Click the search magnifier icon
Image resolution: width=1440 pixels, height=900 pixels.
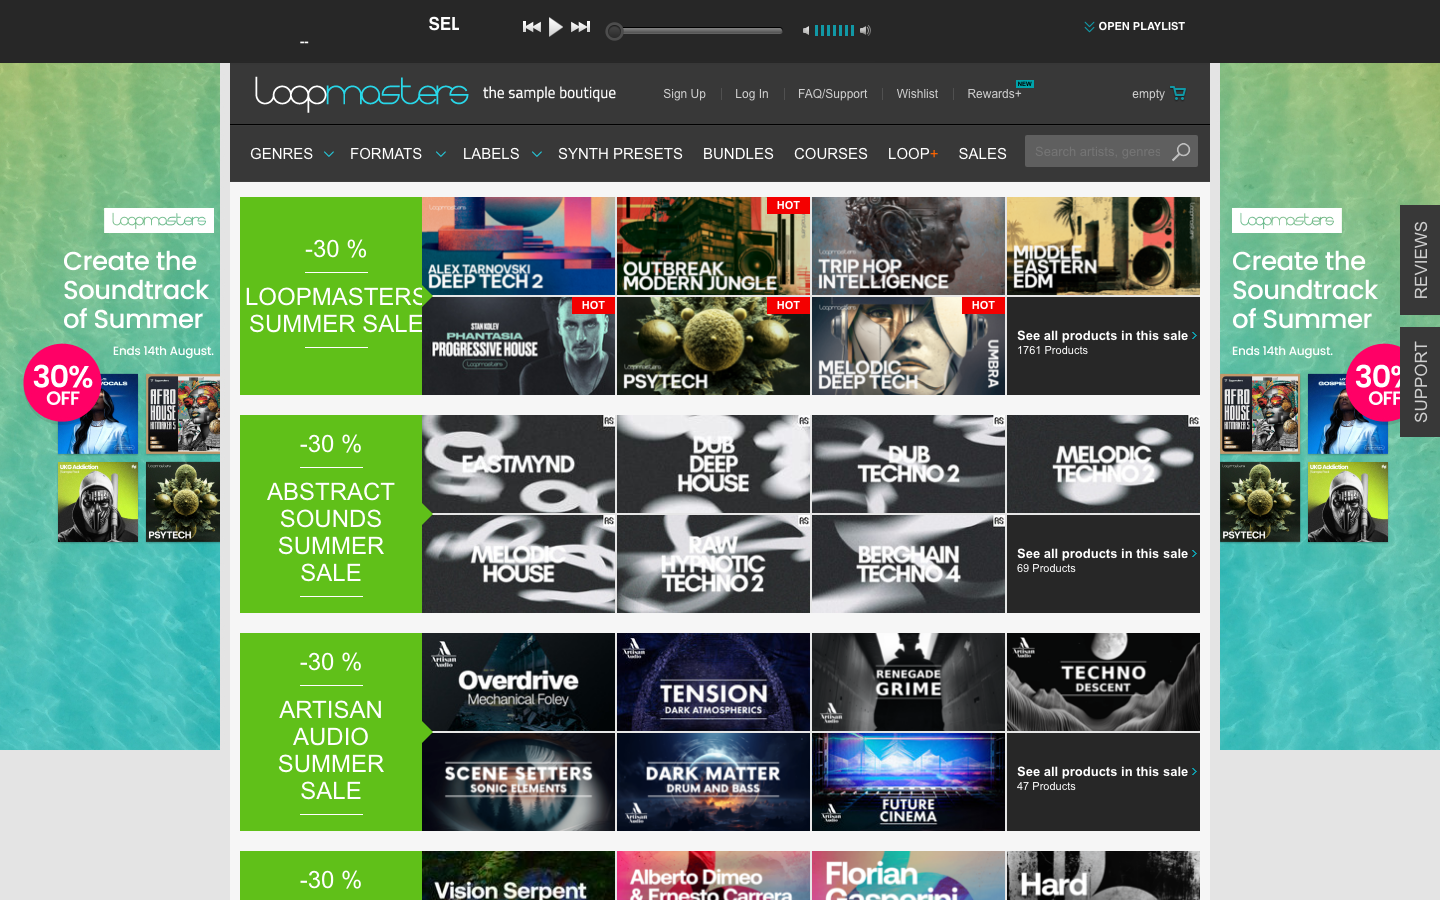coord(1182,151)
